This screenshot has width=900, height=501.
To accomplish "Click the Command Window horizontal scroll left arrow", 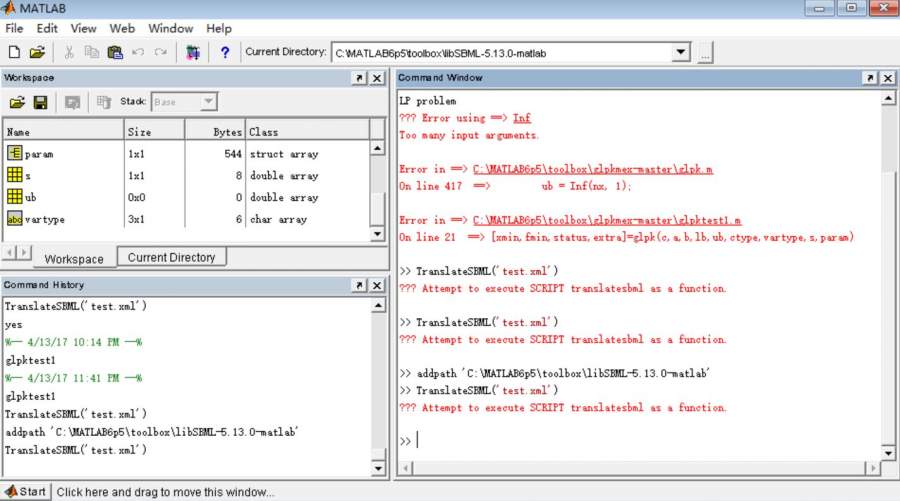I will click(x=405, y=468).
